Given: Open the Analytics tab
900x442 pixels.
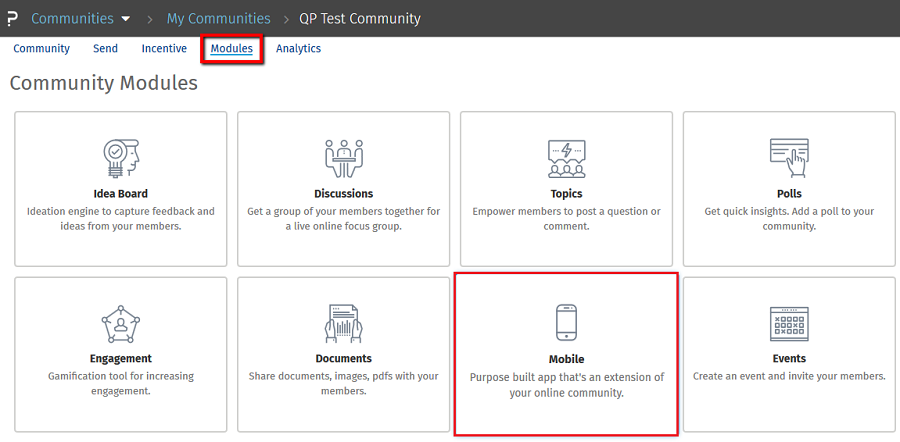Looking at the screenshot, I should point(298,48).
